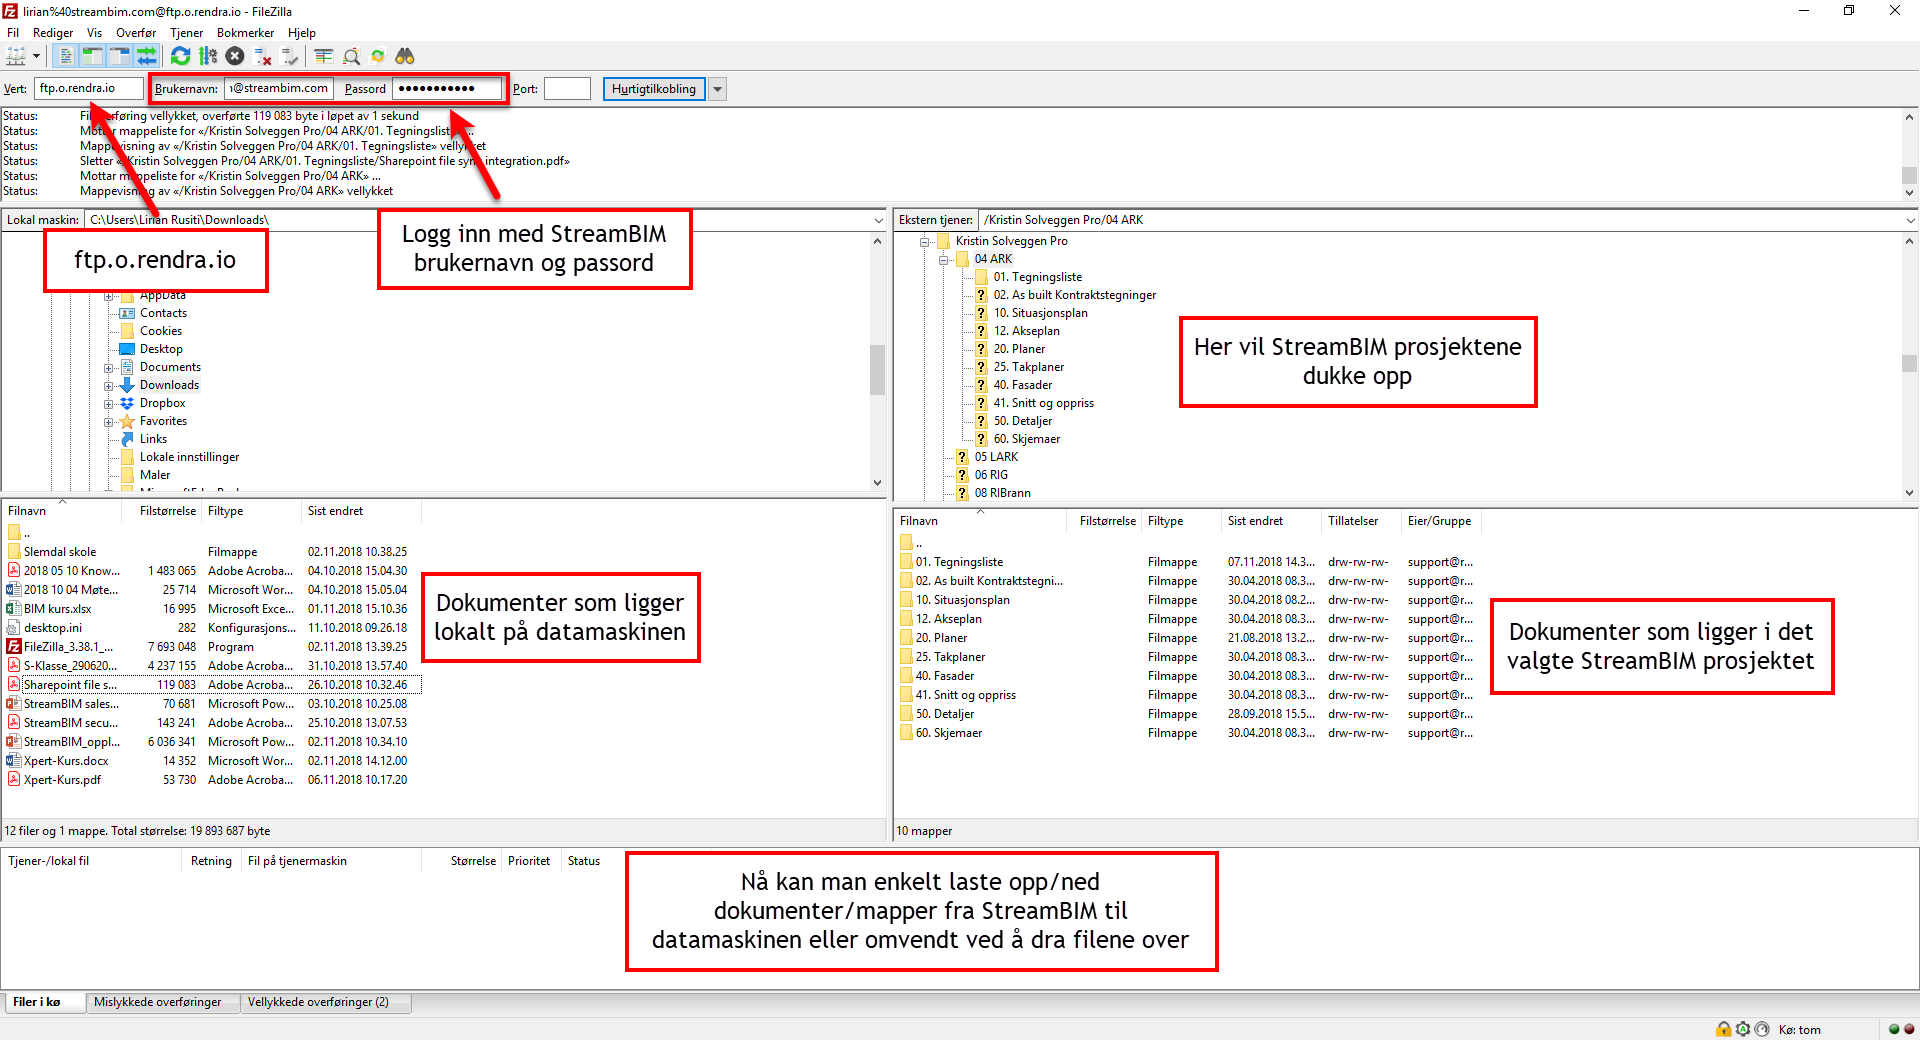Switch to Mislykkede overføringer tab

[157, 1002]
